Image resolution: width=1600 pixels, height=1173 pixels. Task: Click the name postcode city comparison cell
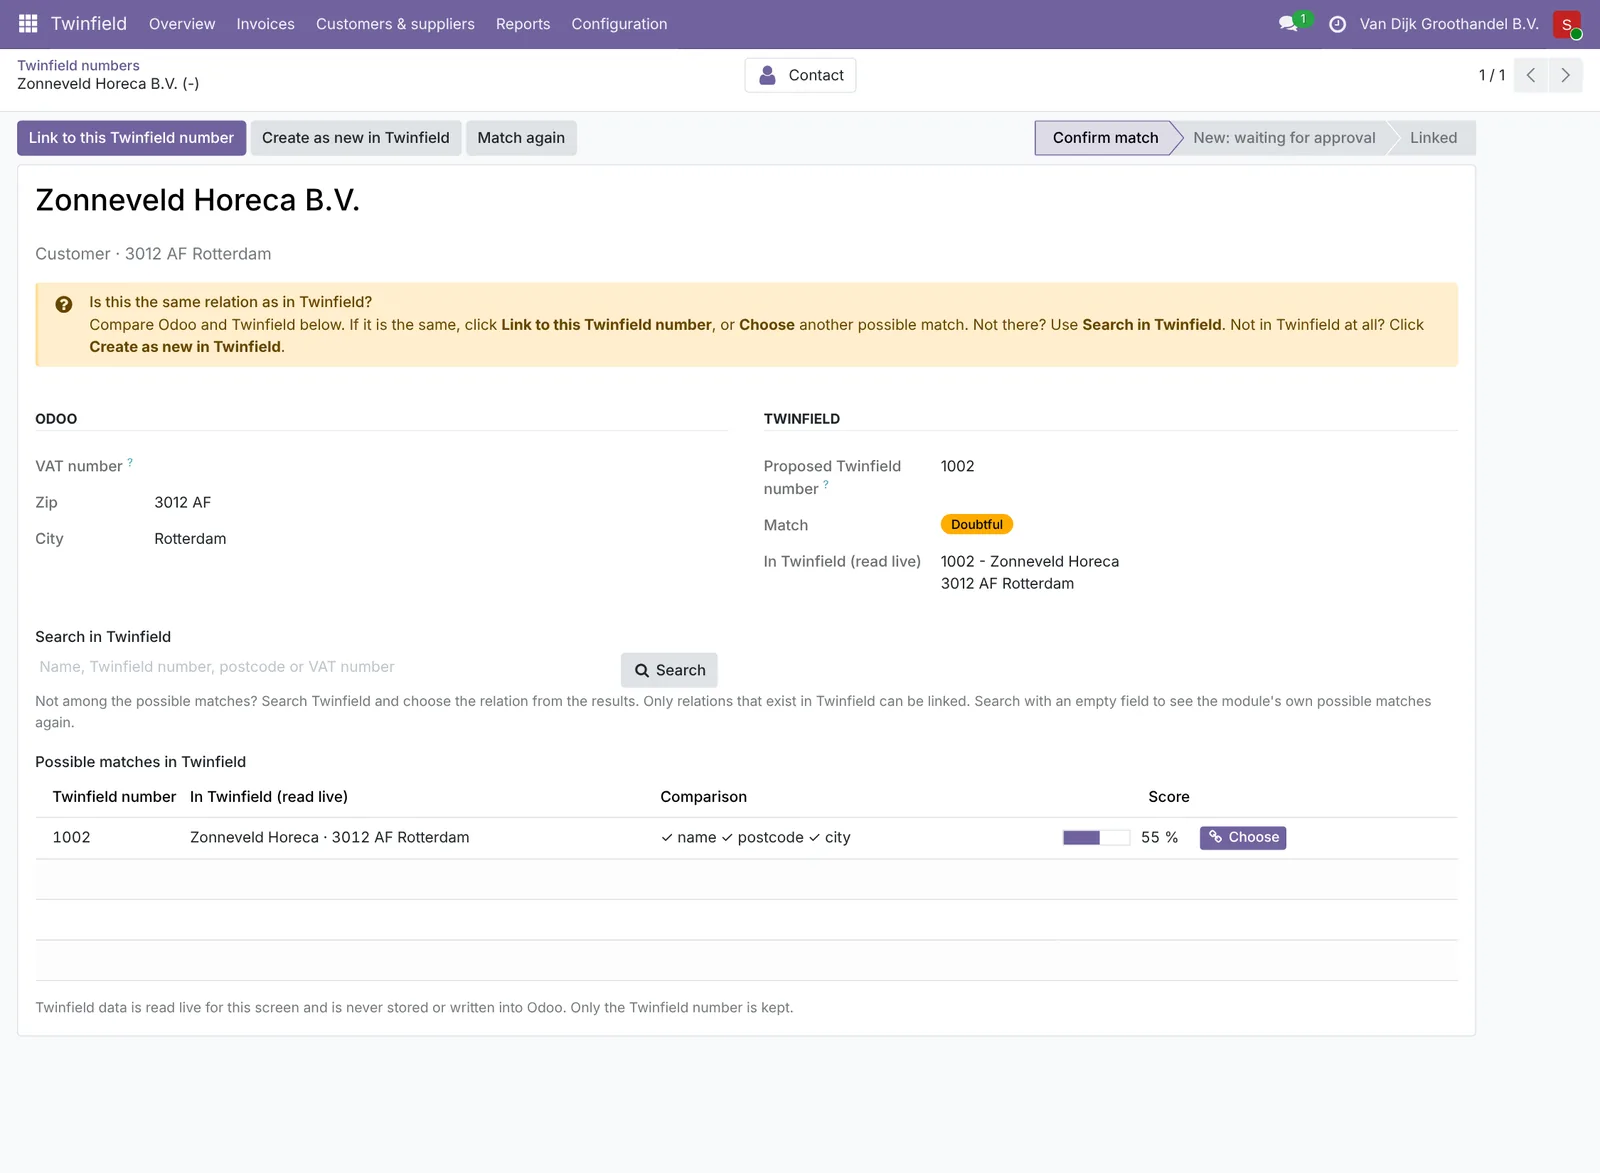(756, 837)
